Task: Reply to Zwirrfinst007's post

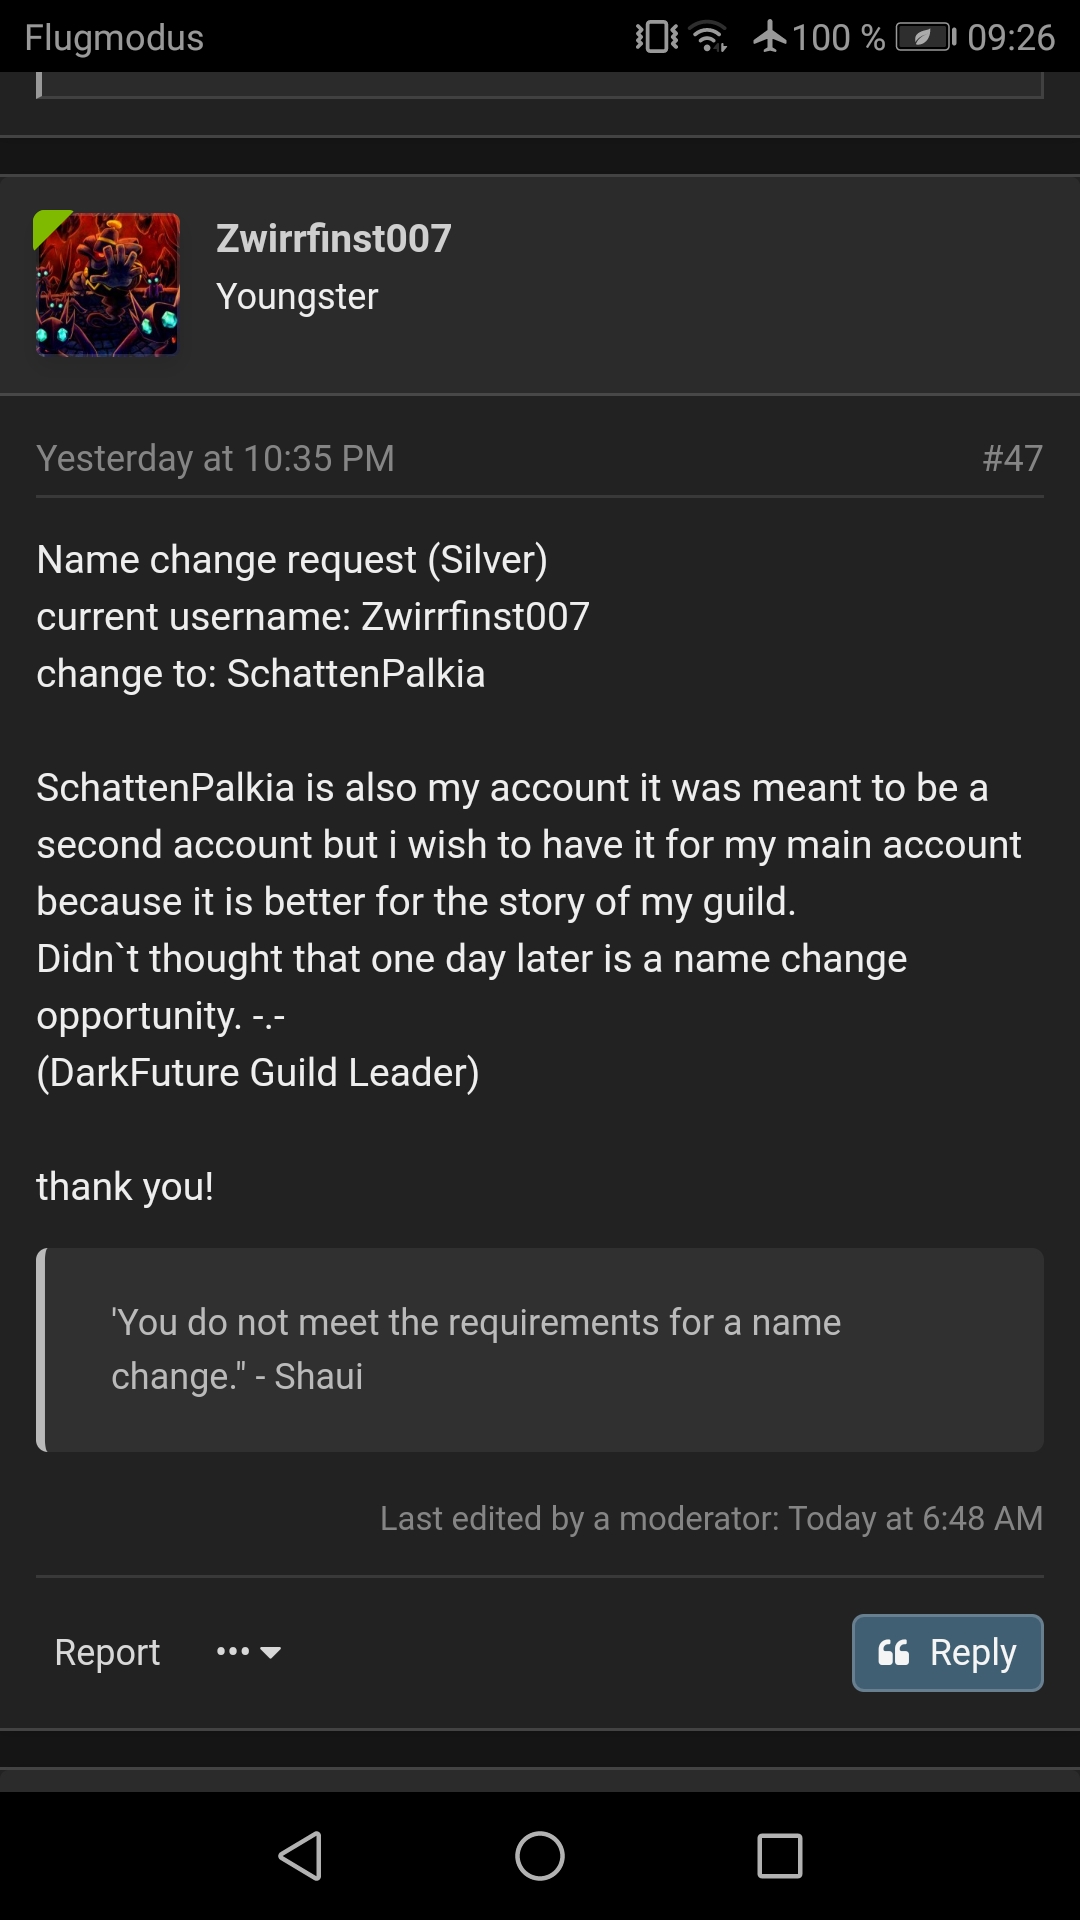Action: 947,1653
